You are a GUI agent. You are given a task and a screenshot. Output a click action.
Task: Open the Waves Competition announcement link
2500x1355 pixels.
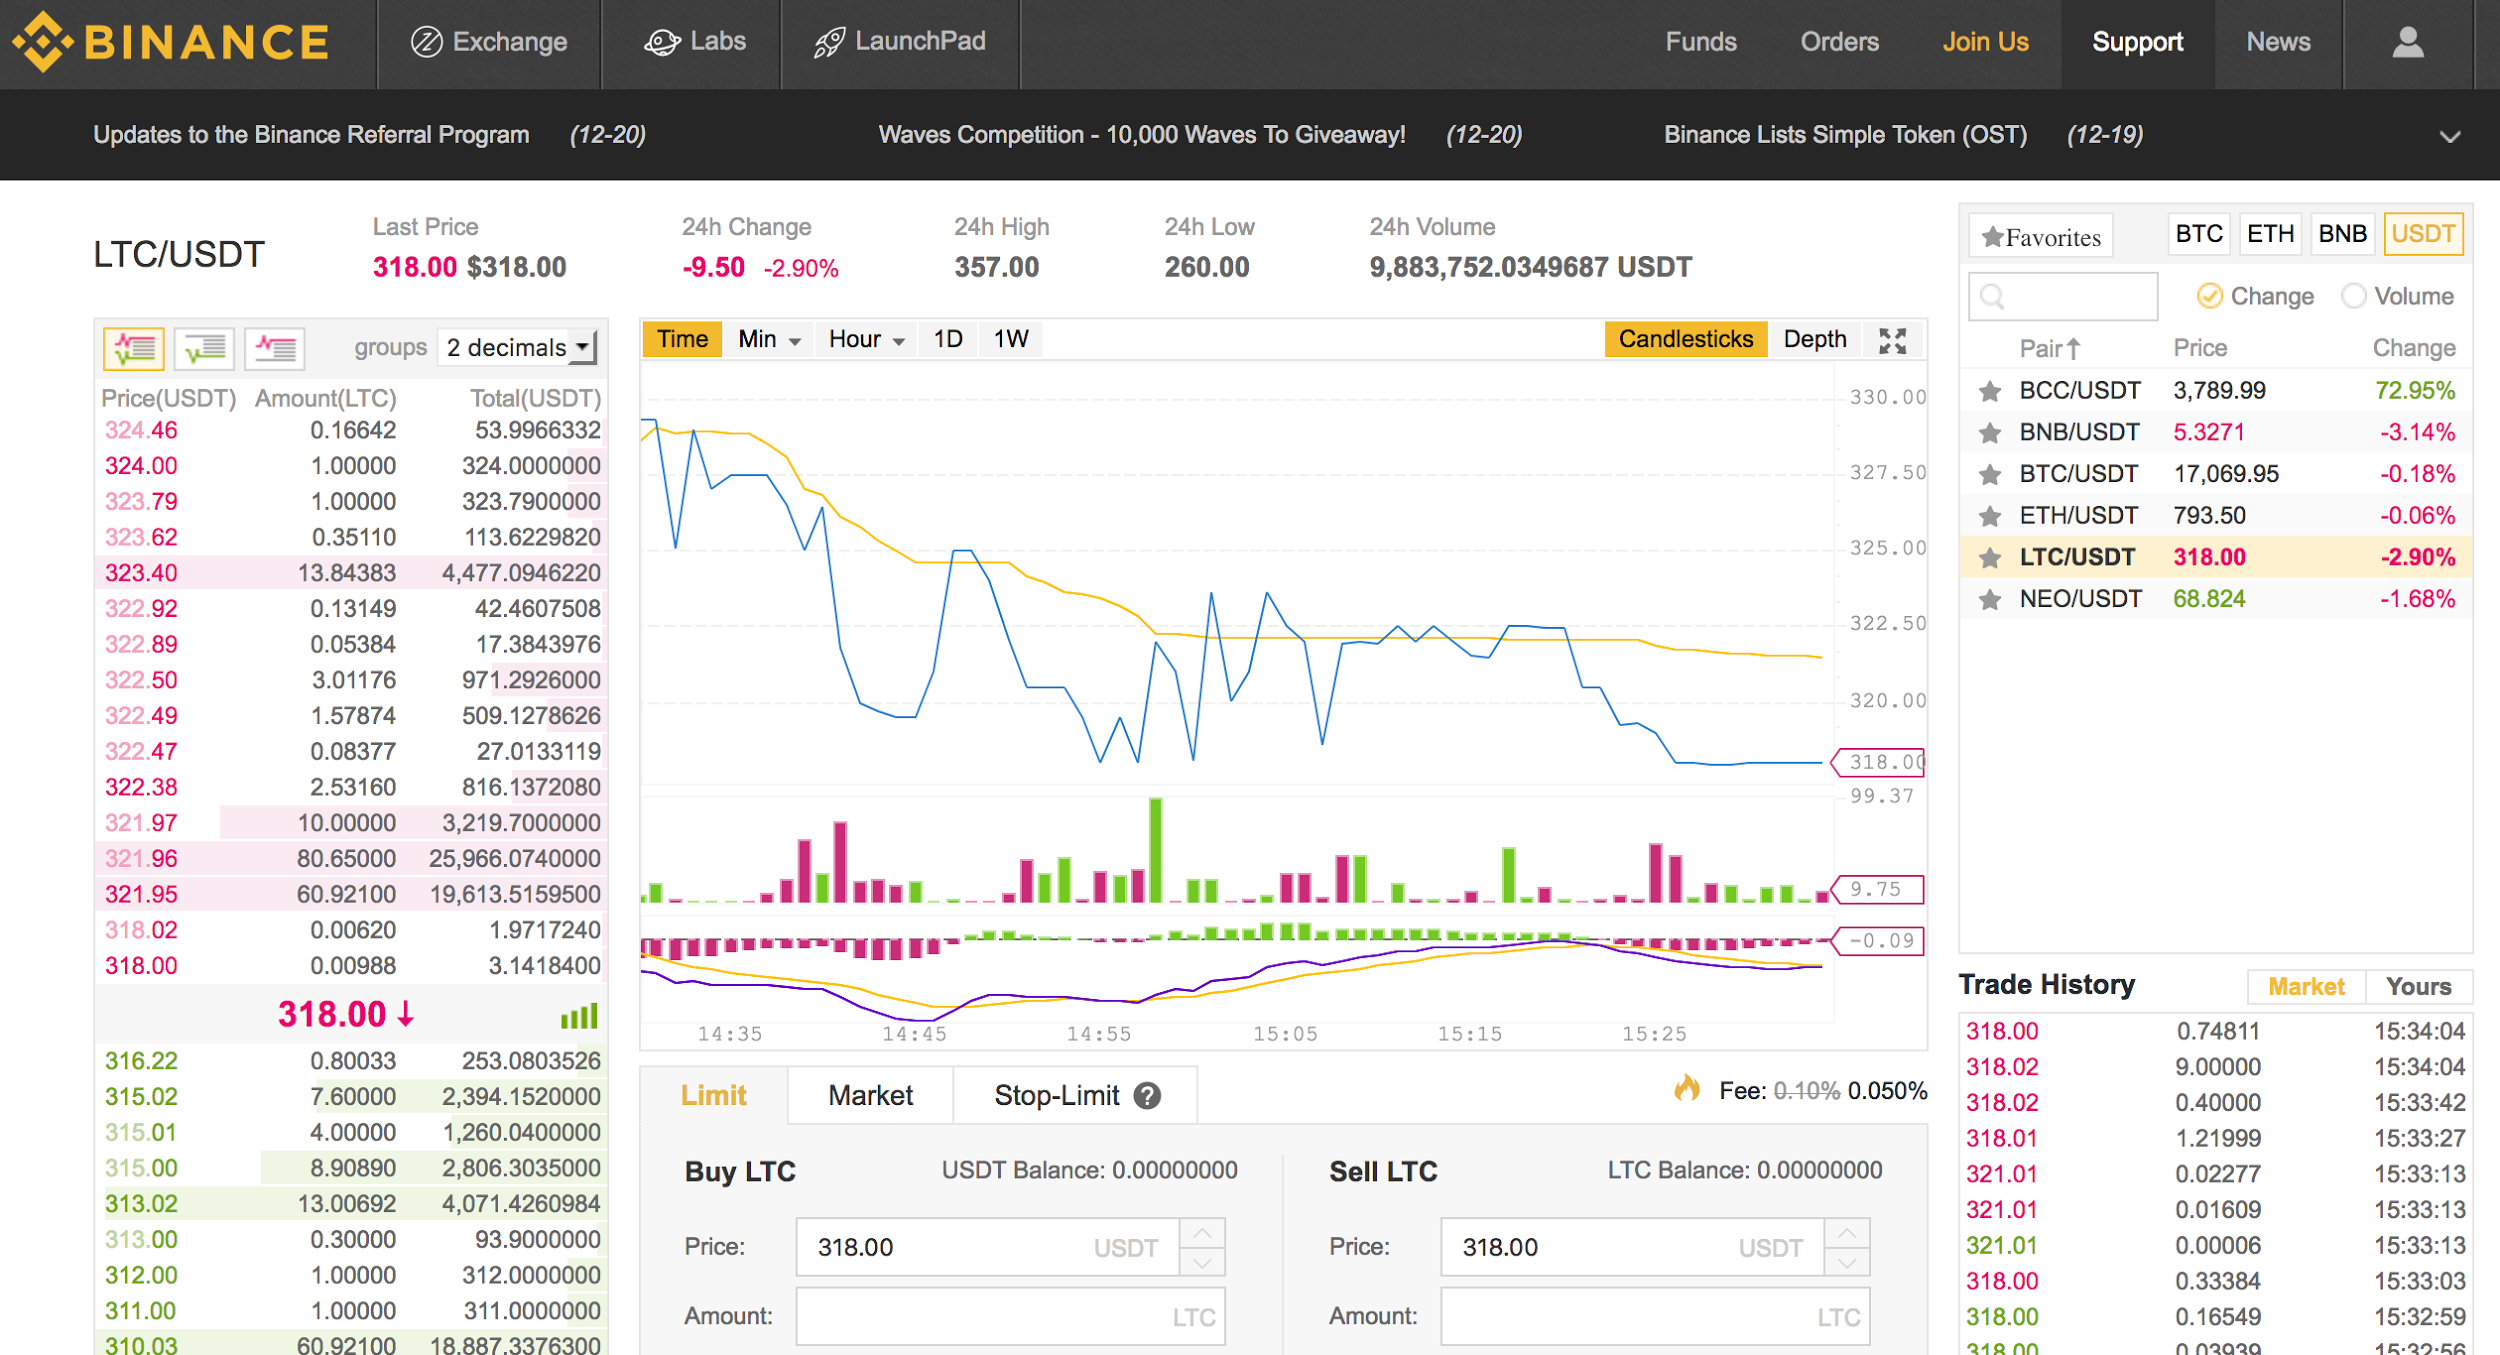[x=1141, y=135]
